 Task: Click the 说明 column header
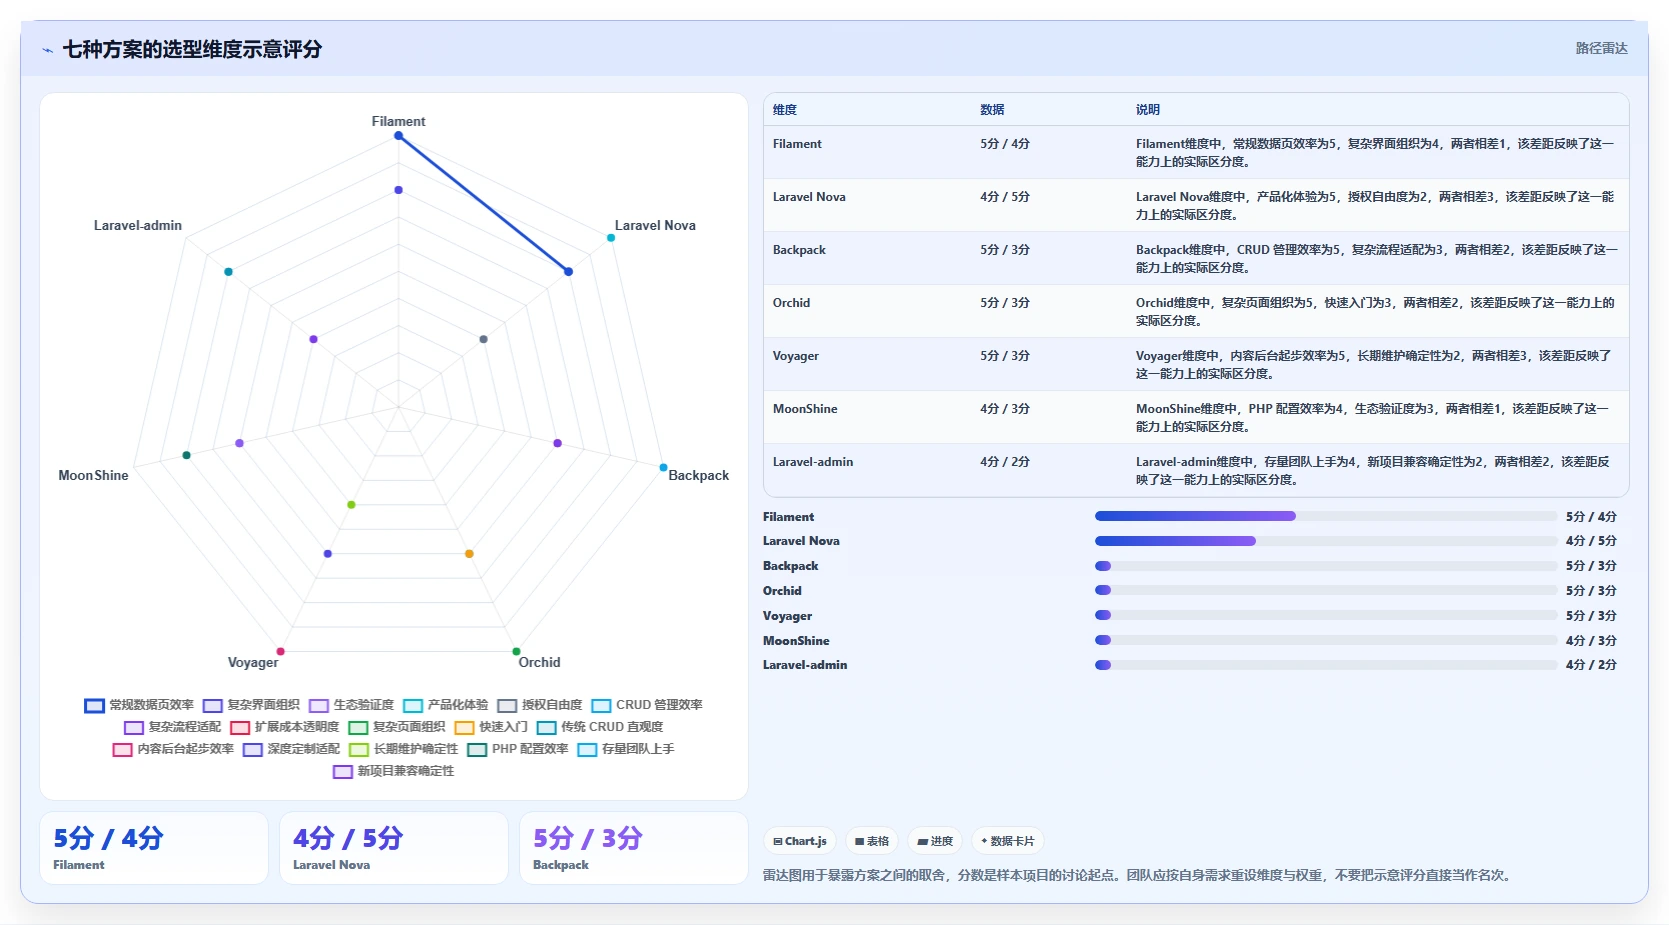(x=1148, y=110)
